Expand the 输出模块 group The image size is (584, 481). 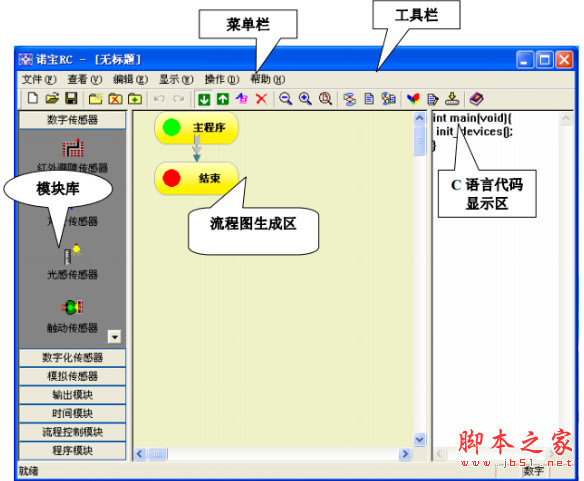click(72, 395)
